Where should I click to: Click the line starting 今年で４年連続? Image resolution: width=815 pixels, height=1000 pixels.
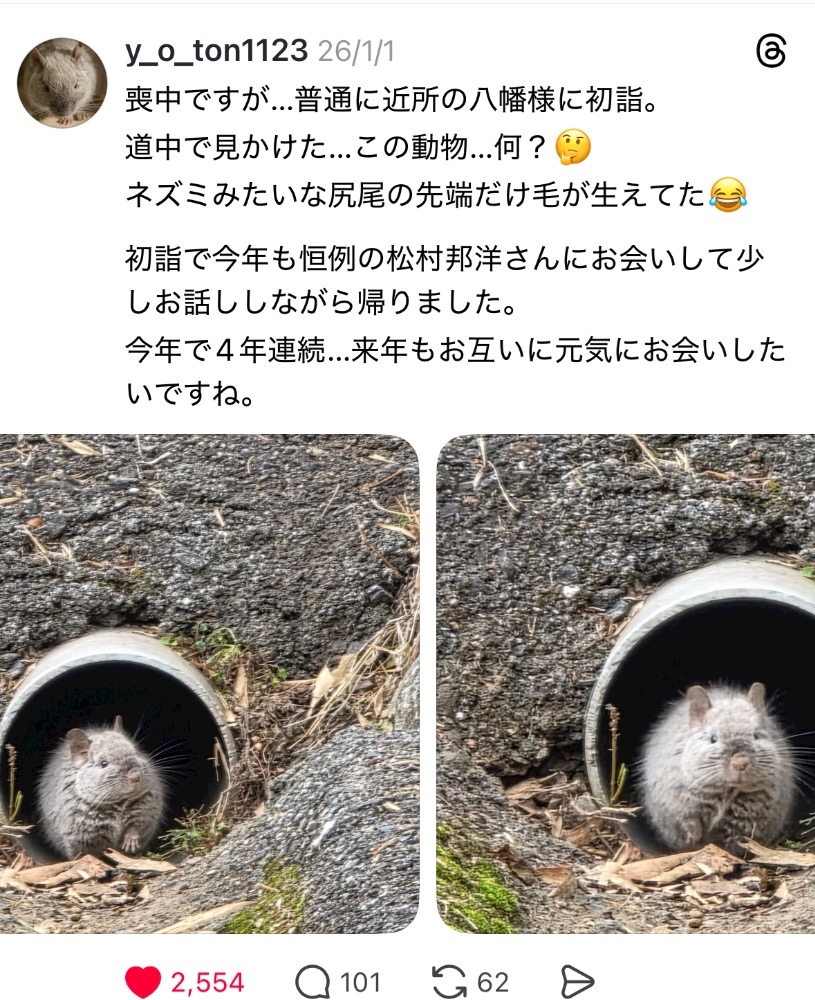[455, 372]
